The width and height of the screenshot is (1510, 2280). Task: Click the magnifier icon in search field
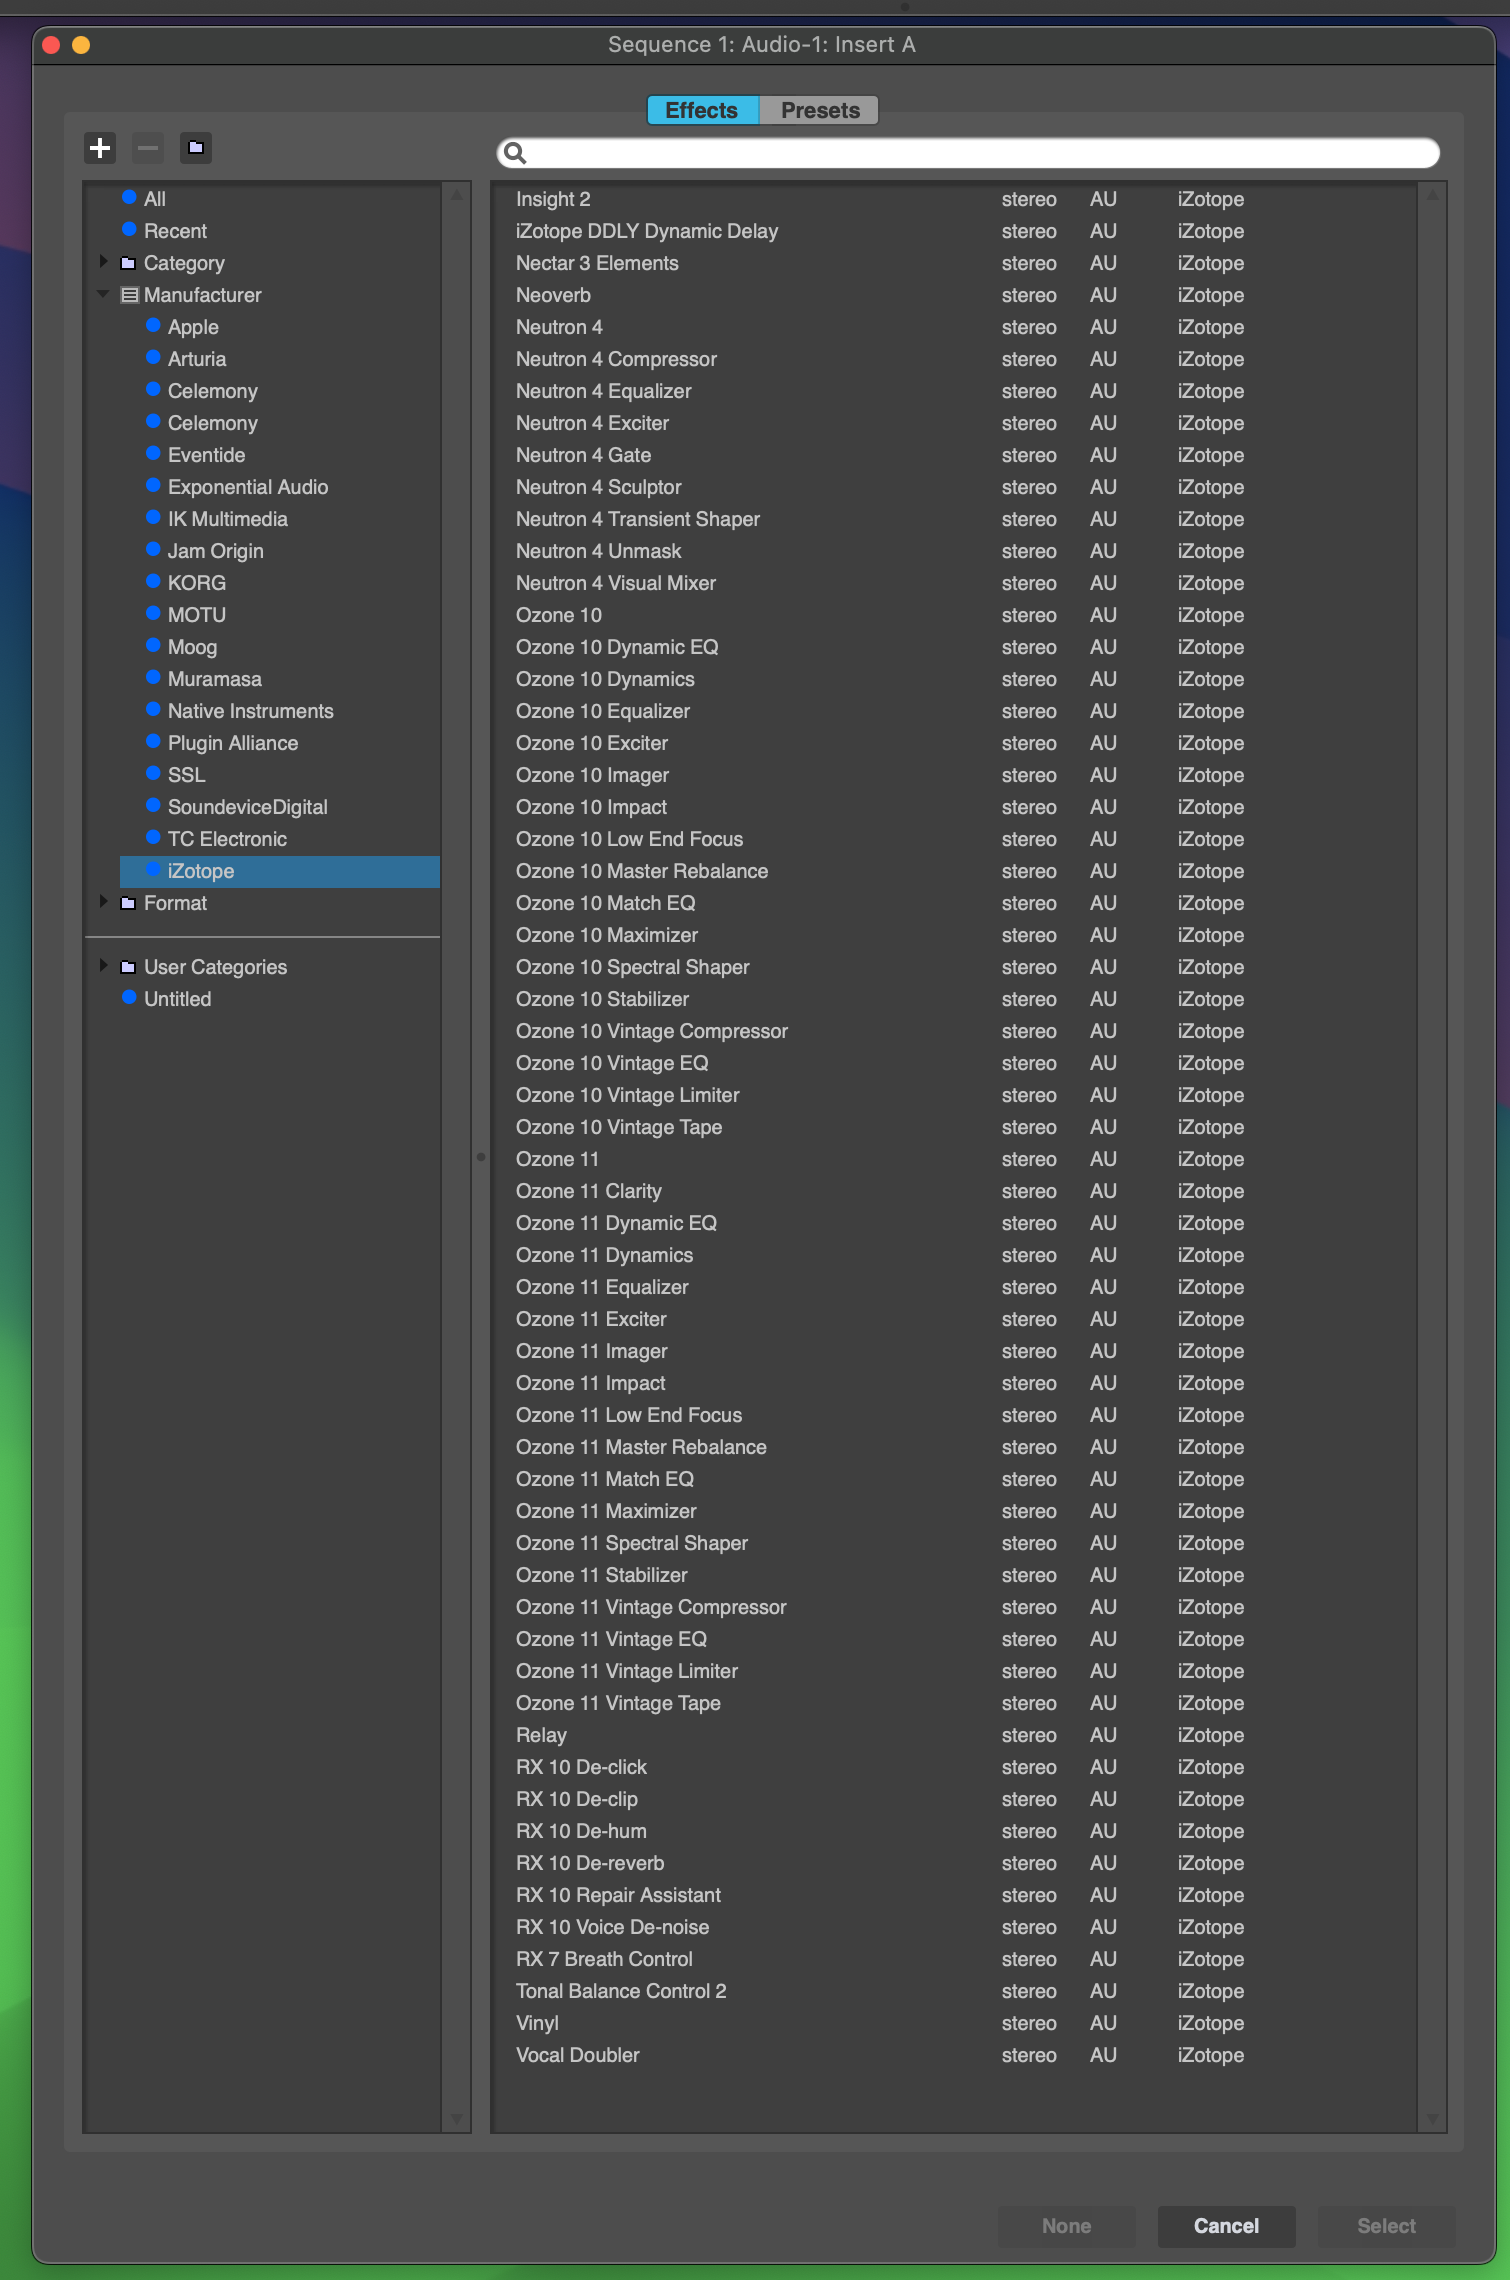pos(515,153)
